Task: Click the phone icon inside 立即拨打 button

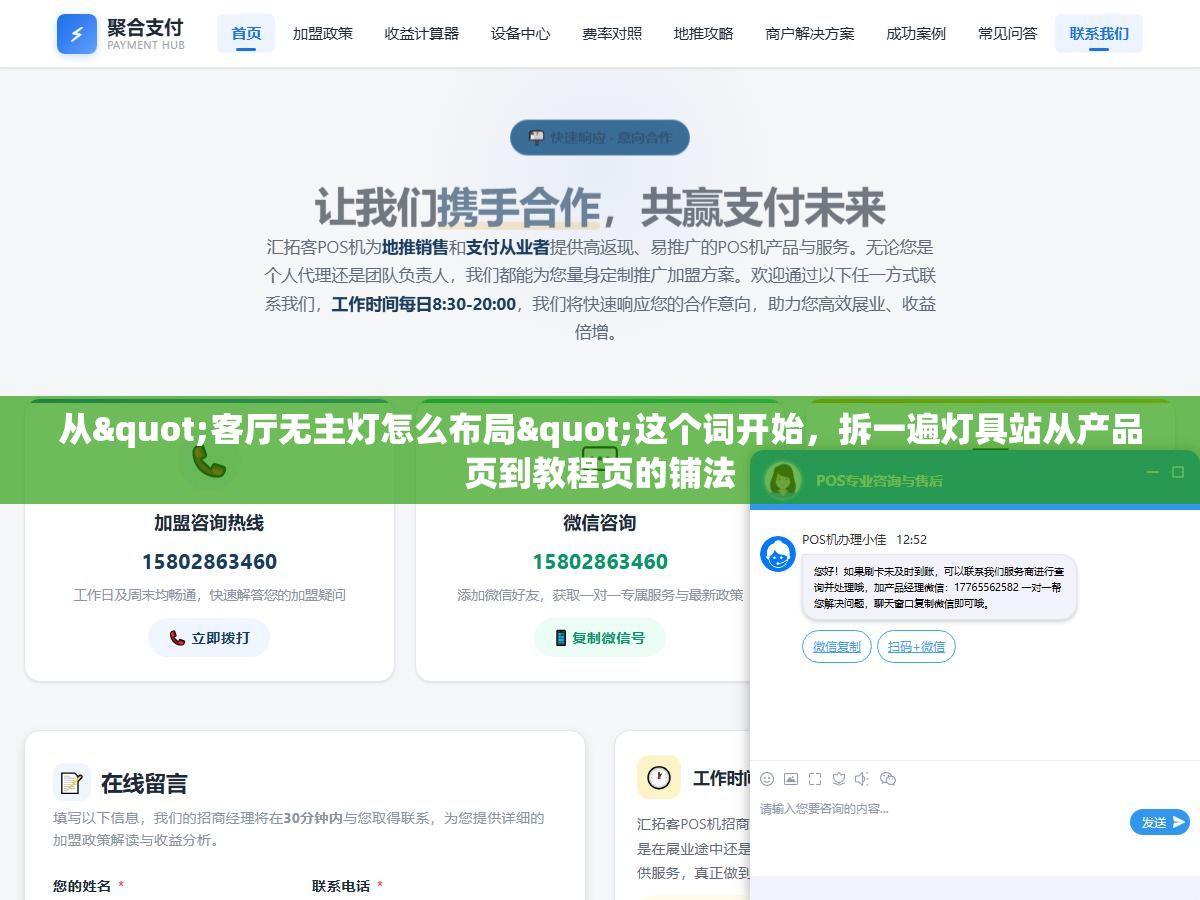Action: click(177, 638)
